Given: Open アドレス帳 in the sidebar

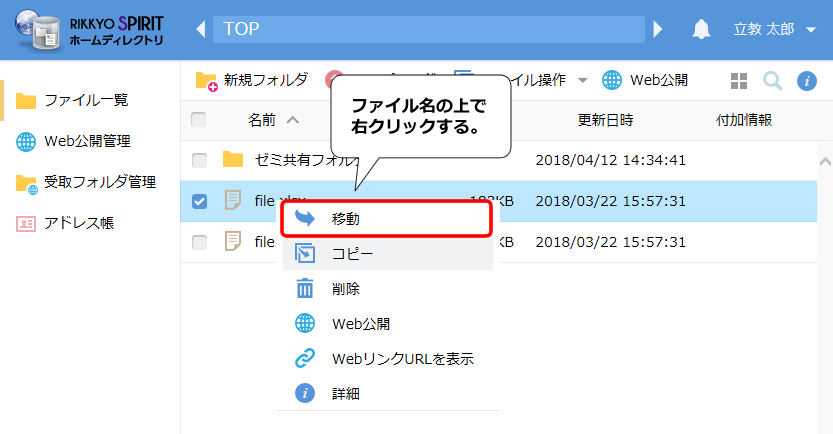Looking at the screenshot, I should pos(65,223).
